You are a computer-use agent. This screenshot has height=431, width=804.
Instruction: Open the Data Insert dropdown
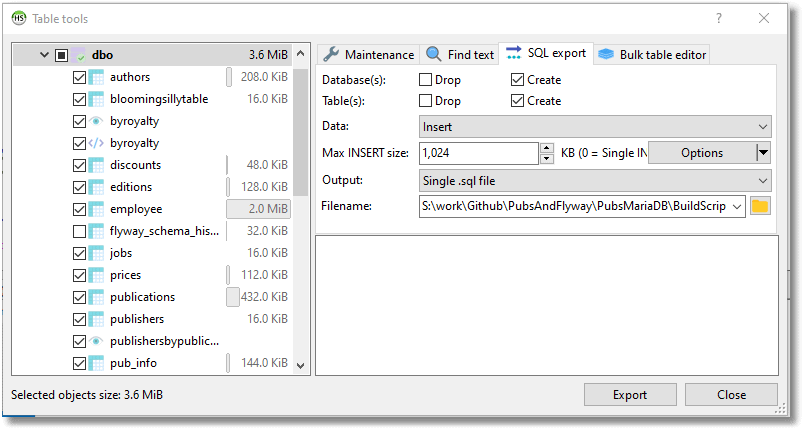[594, 127]
